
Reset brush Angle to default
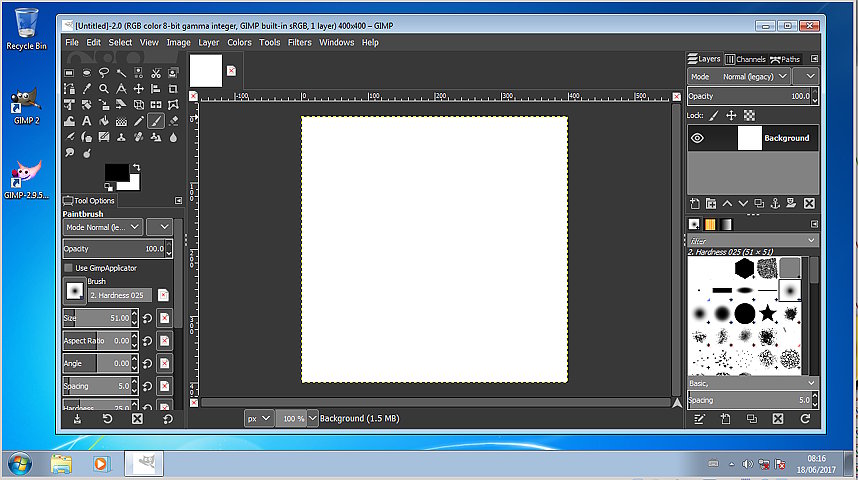tap(147, 363)
